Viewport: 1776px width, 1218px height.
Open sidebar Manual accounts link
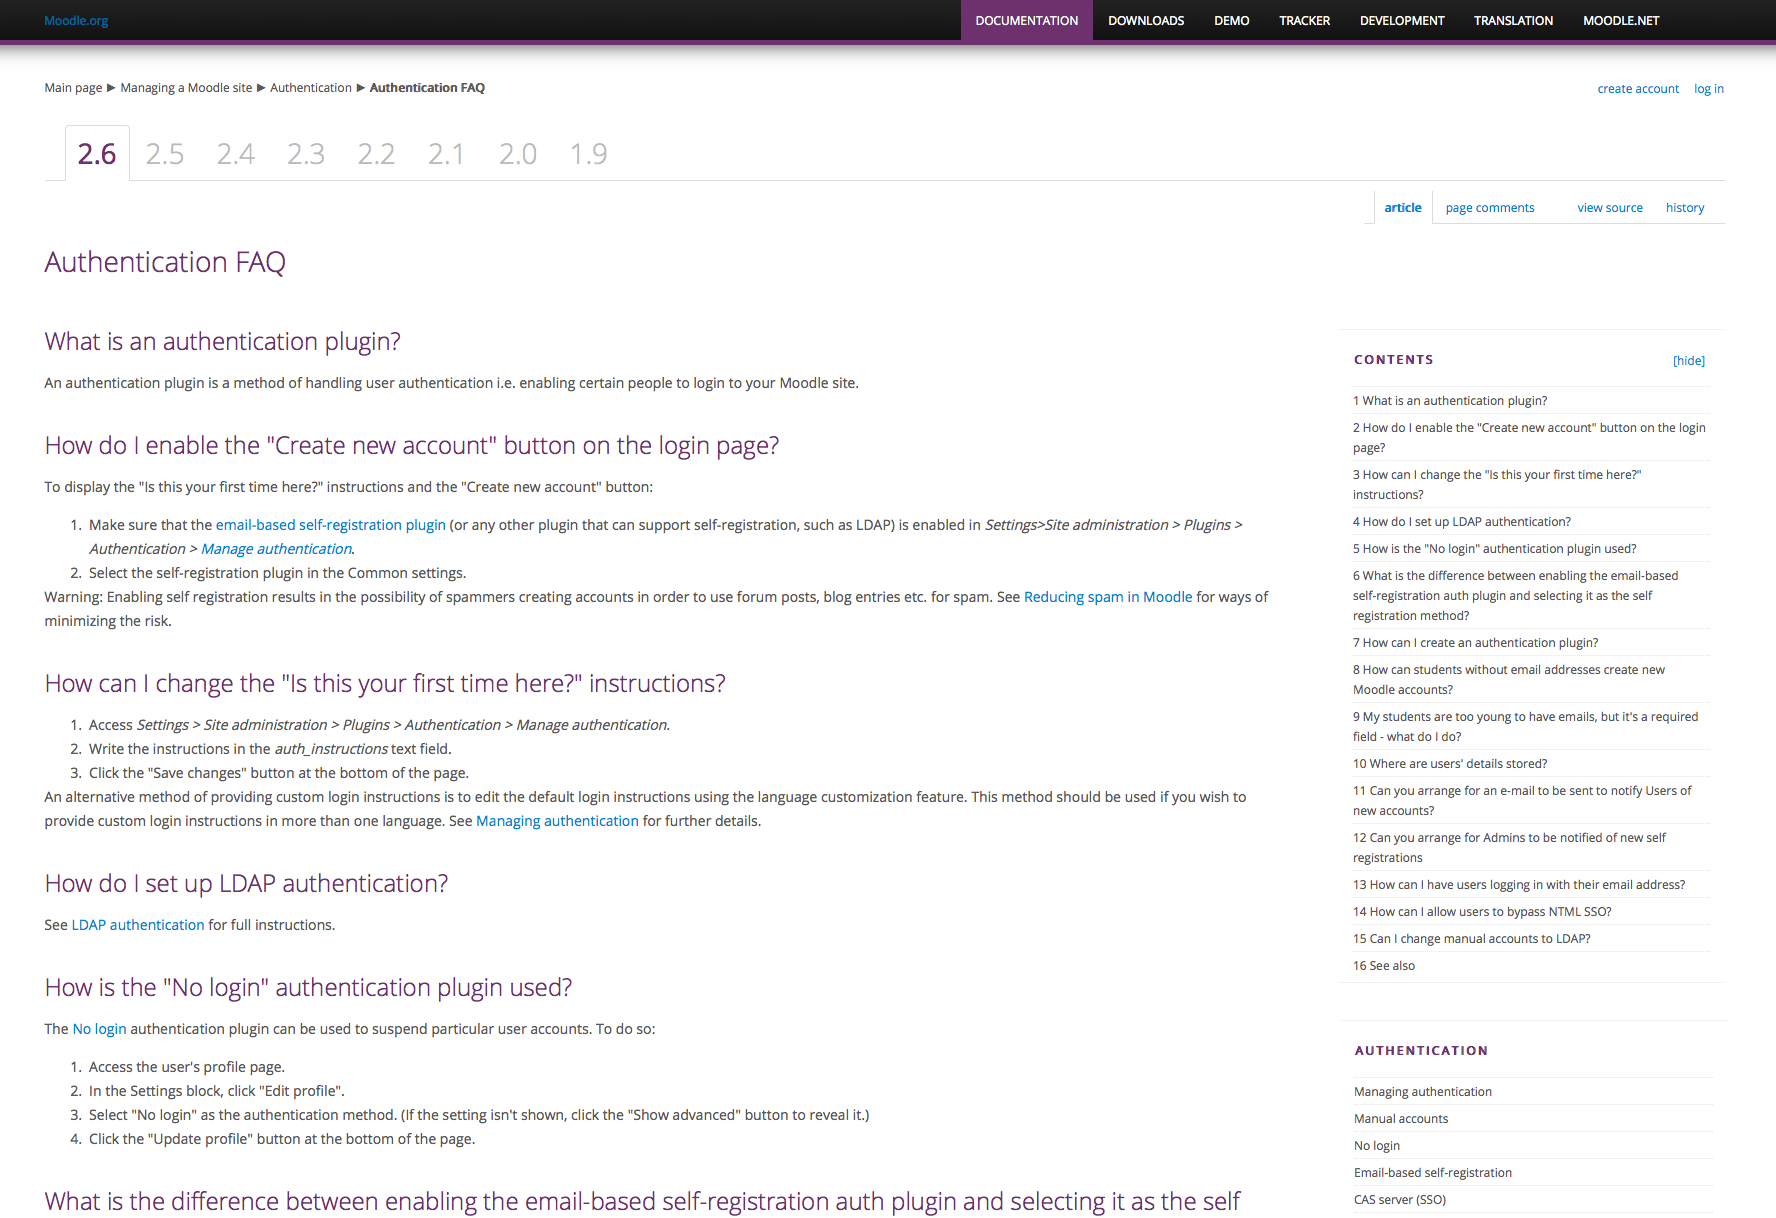[1401, 1119]
